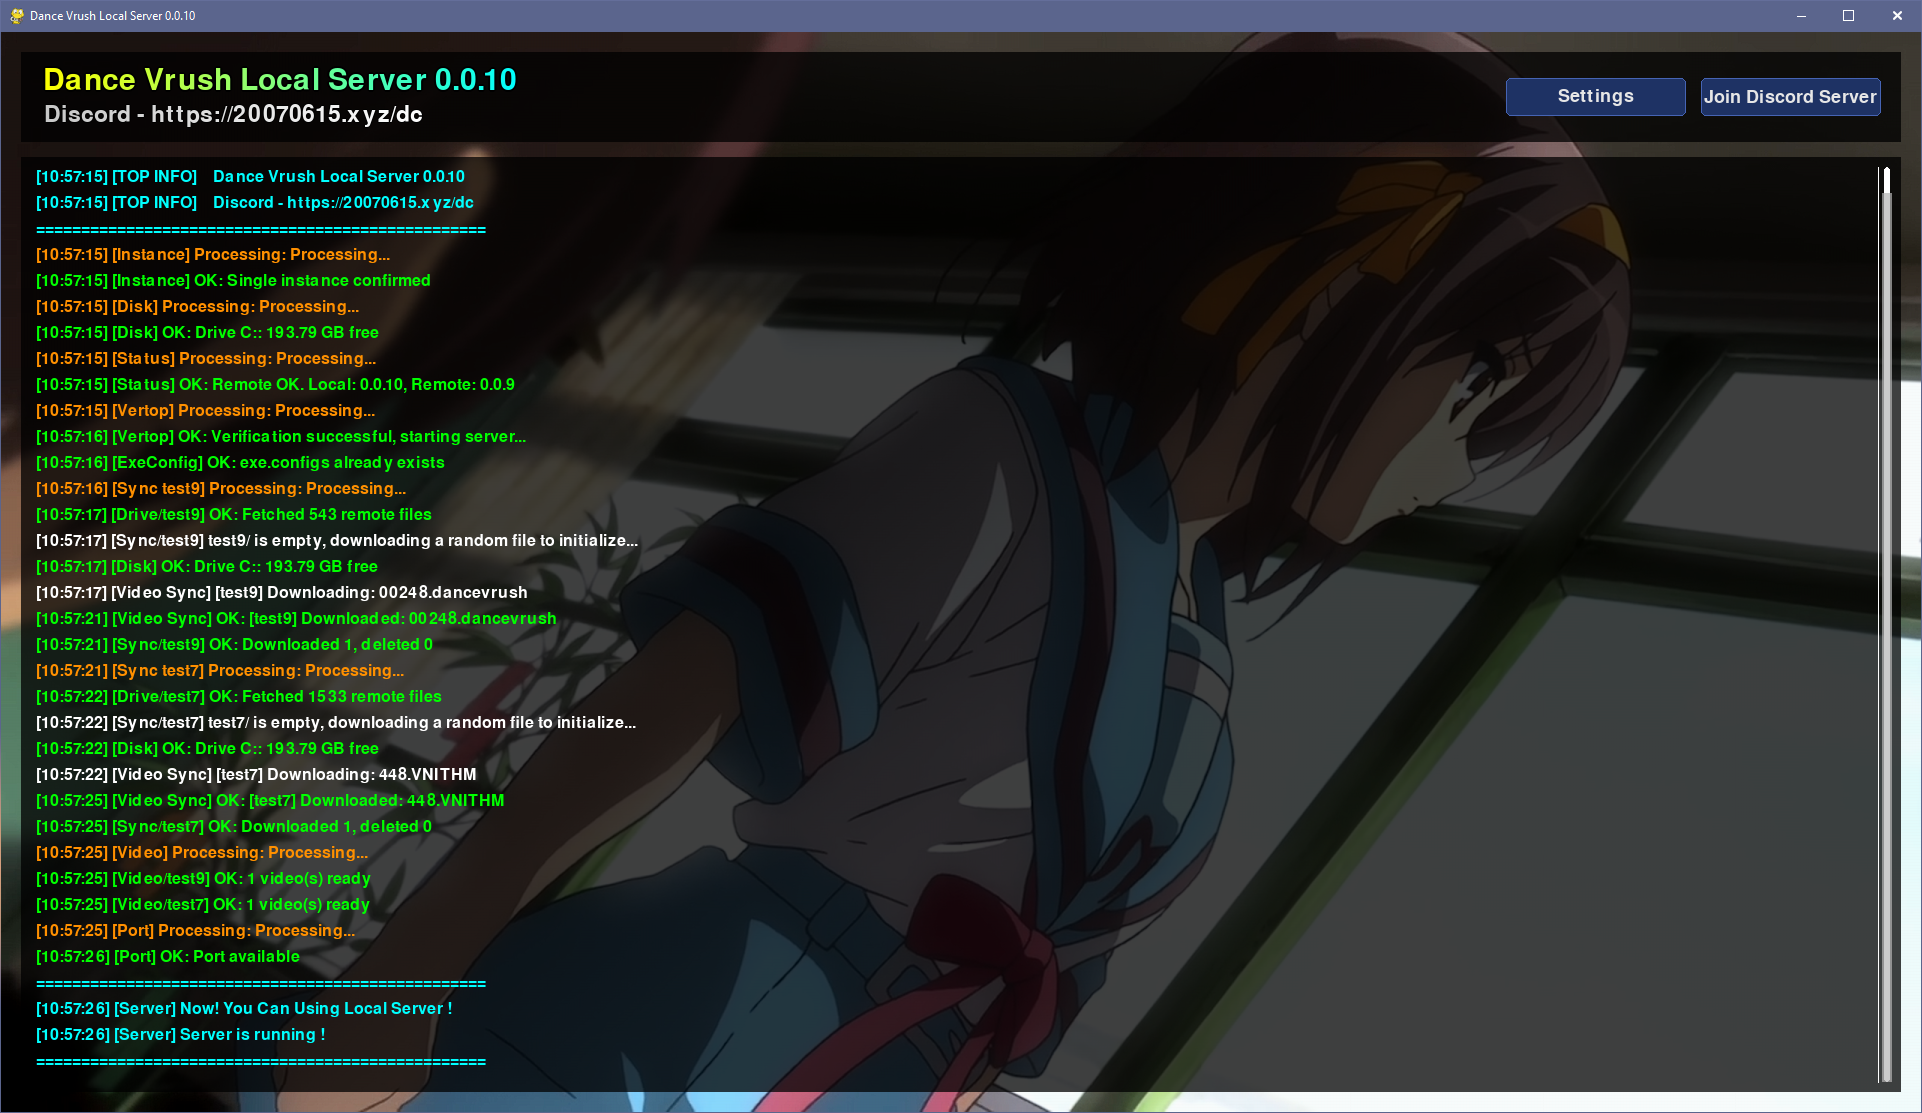Viewport: 1922px width, 1113px height.
Task: Select the "Downloading: 00248.dancevrush" log line
Action: pyautogui.click(x=282, y=593)
